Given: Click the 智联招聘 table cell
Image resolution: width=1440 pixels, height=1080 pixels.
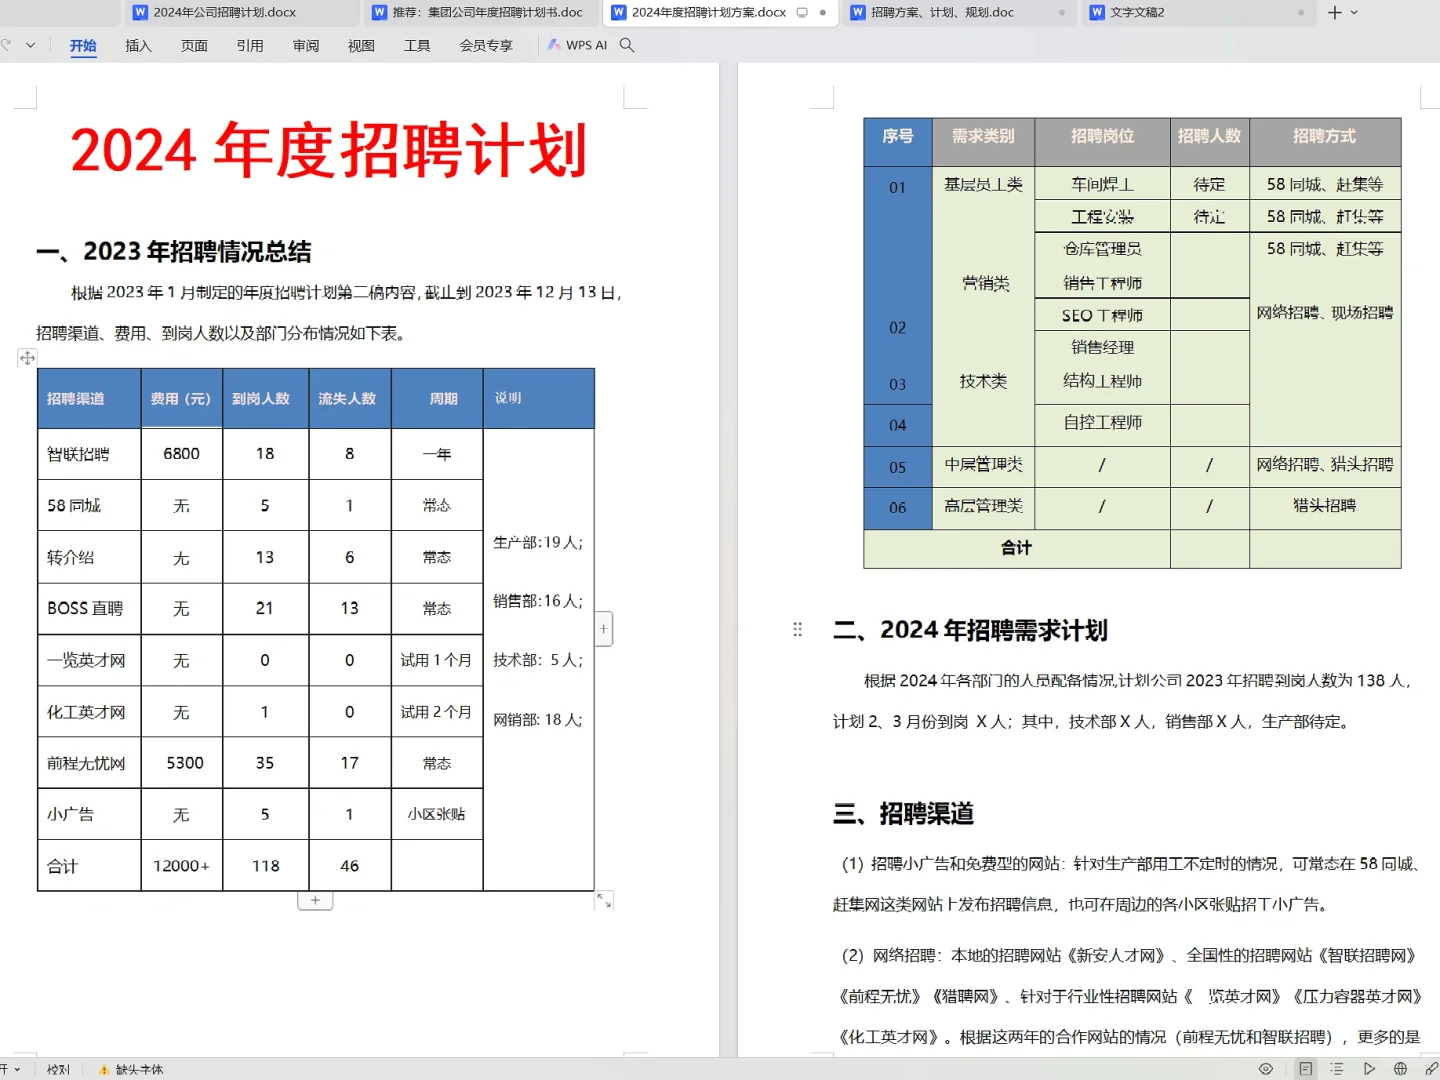Looking at the screenshot, I should tap(89, 454).
